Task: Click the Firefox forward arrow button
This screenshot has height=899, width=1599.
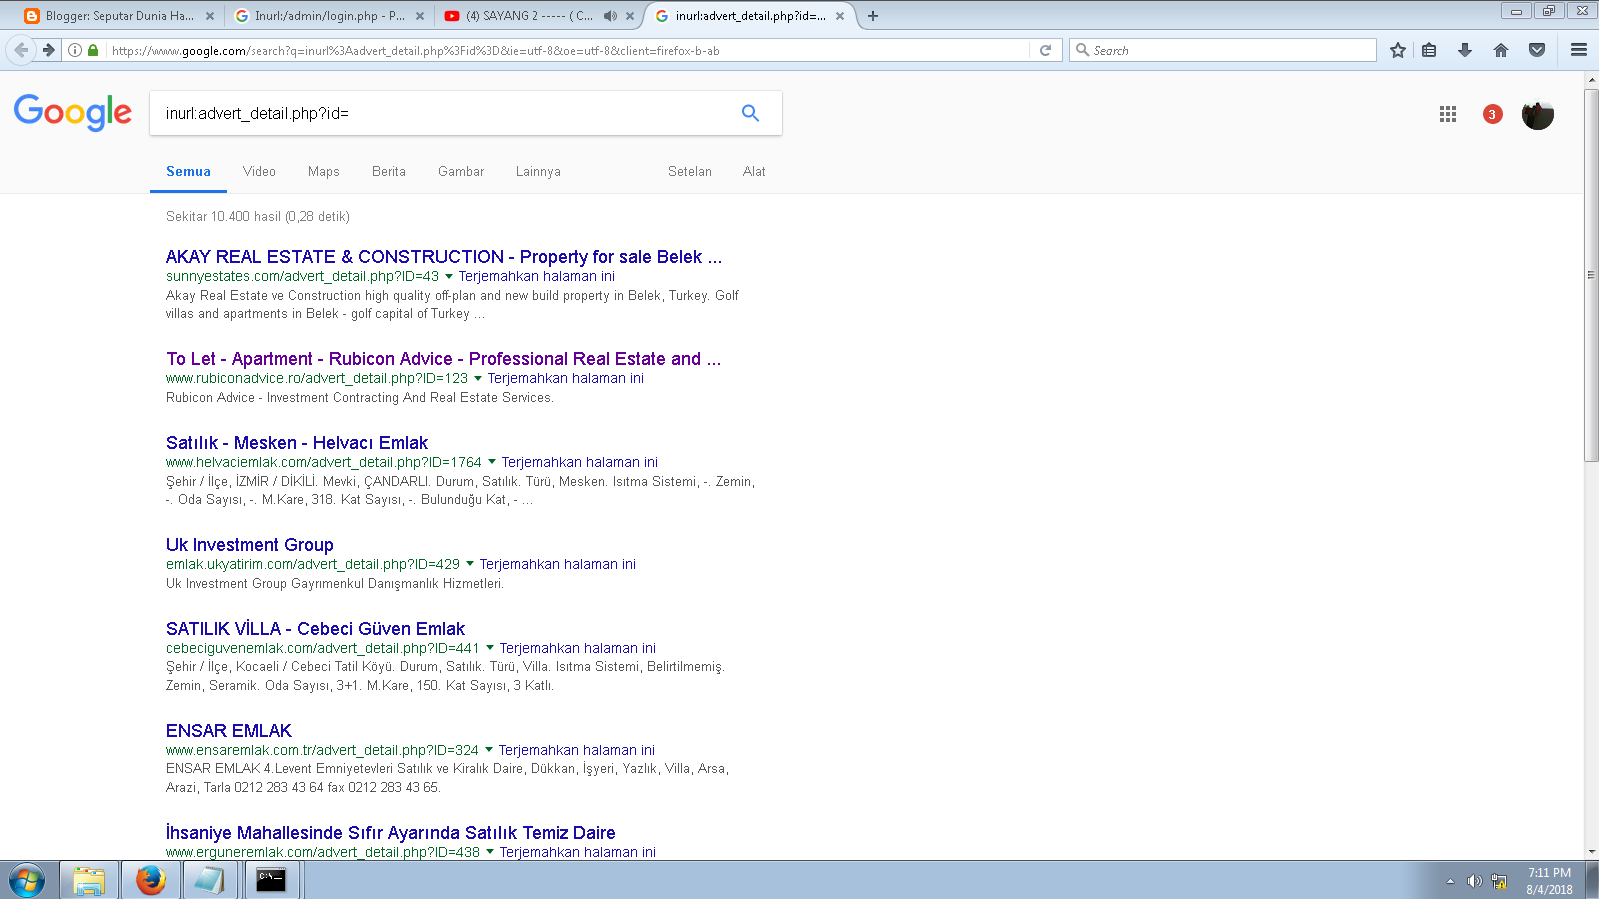Action: (48, 50)
